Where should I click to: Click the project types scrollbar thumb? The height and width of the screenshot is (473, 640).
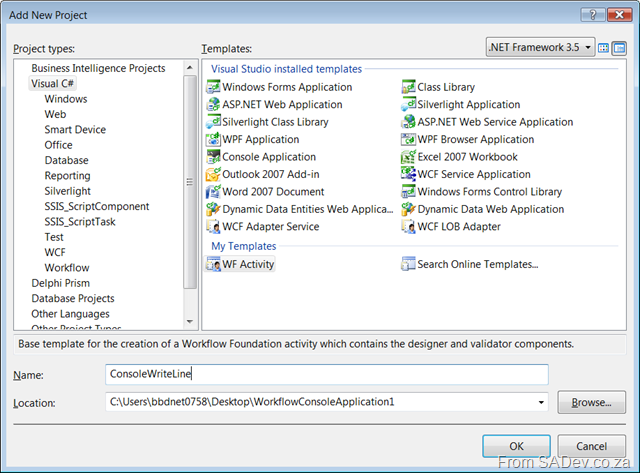(190, 182)
